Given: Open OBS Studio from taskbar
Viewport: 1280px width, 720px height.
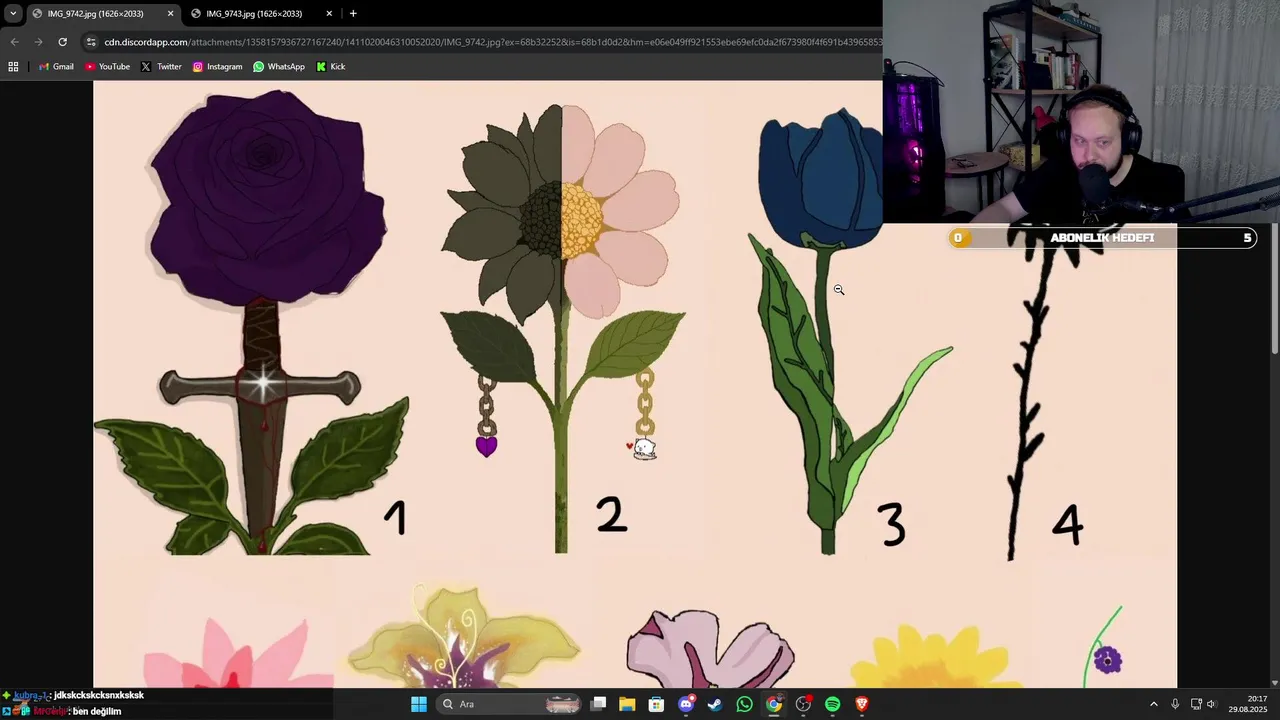Looking at the screenshot, I should pos(803,704).
